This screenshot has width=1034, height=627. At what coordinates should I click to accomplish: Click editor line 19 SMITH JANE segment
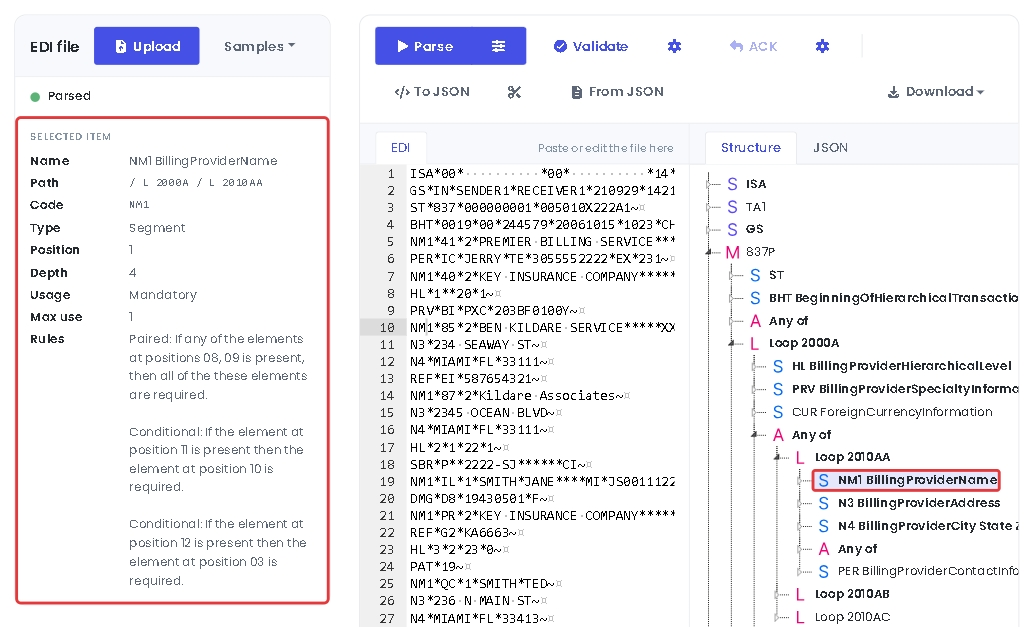542,481
